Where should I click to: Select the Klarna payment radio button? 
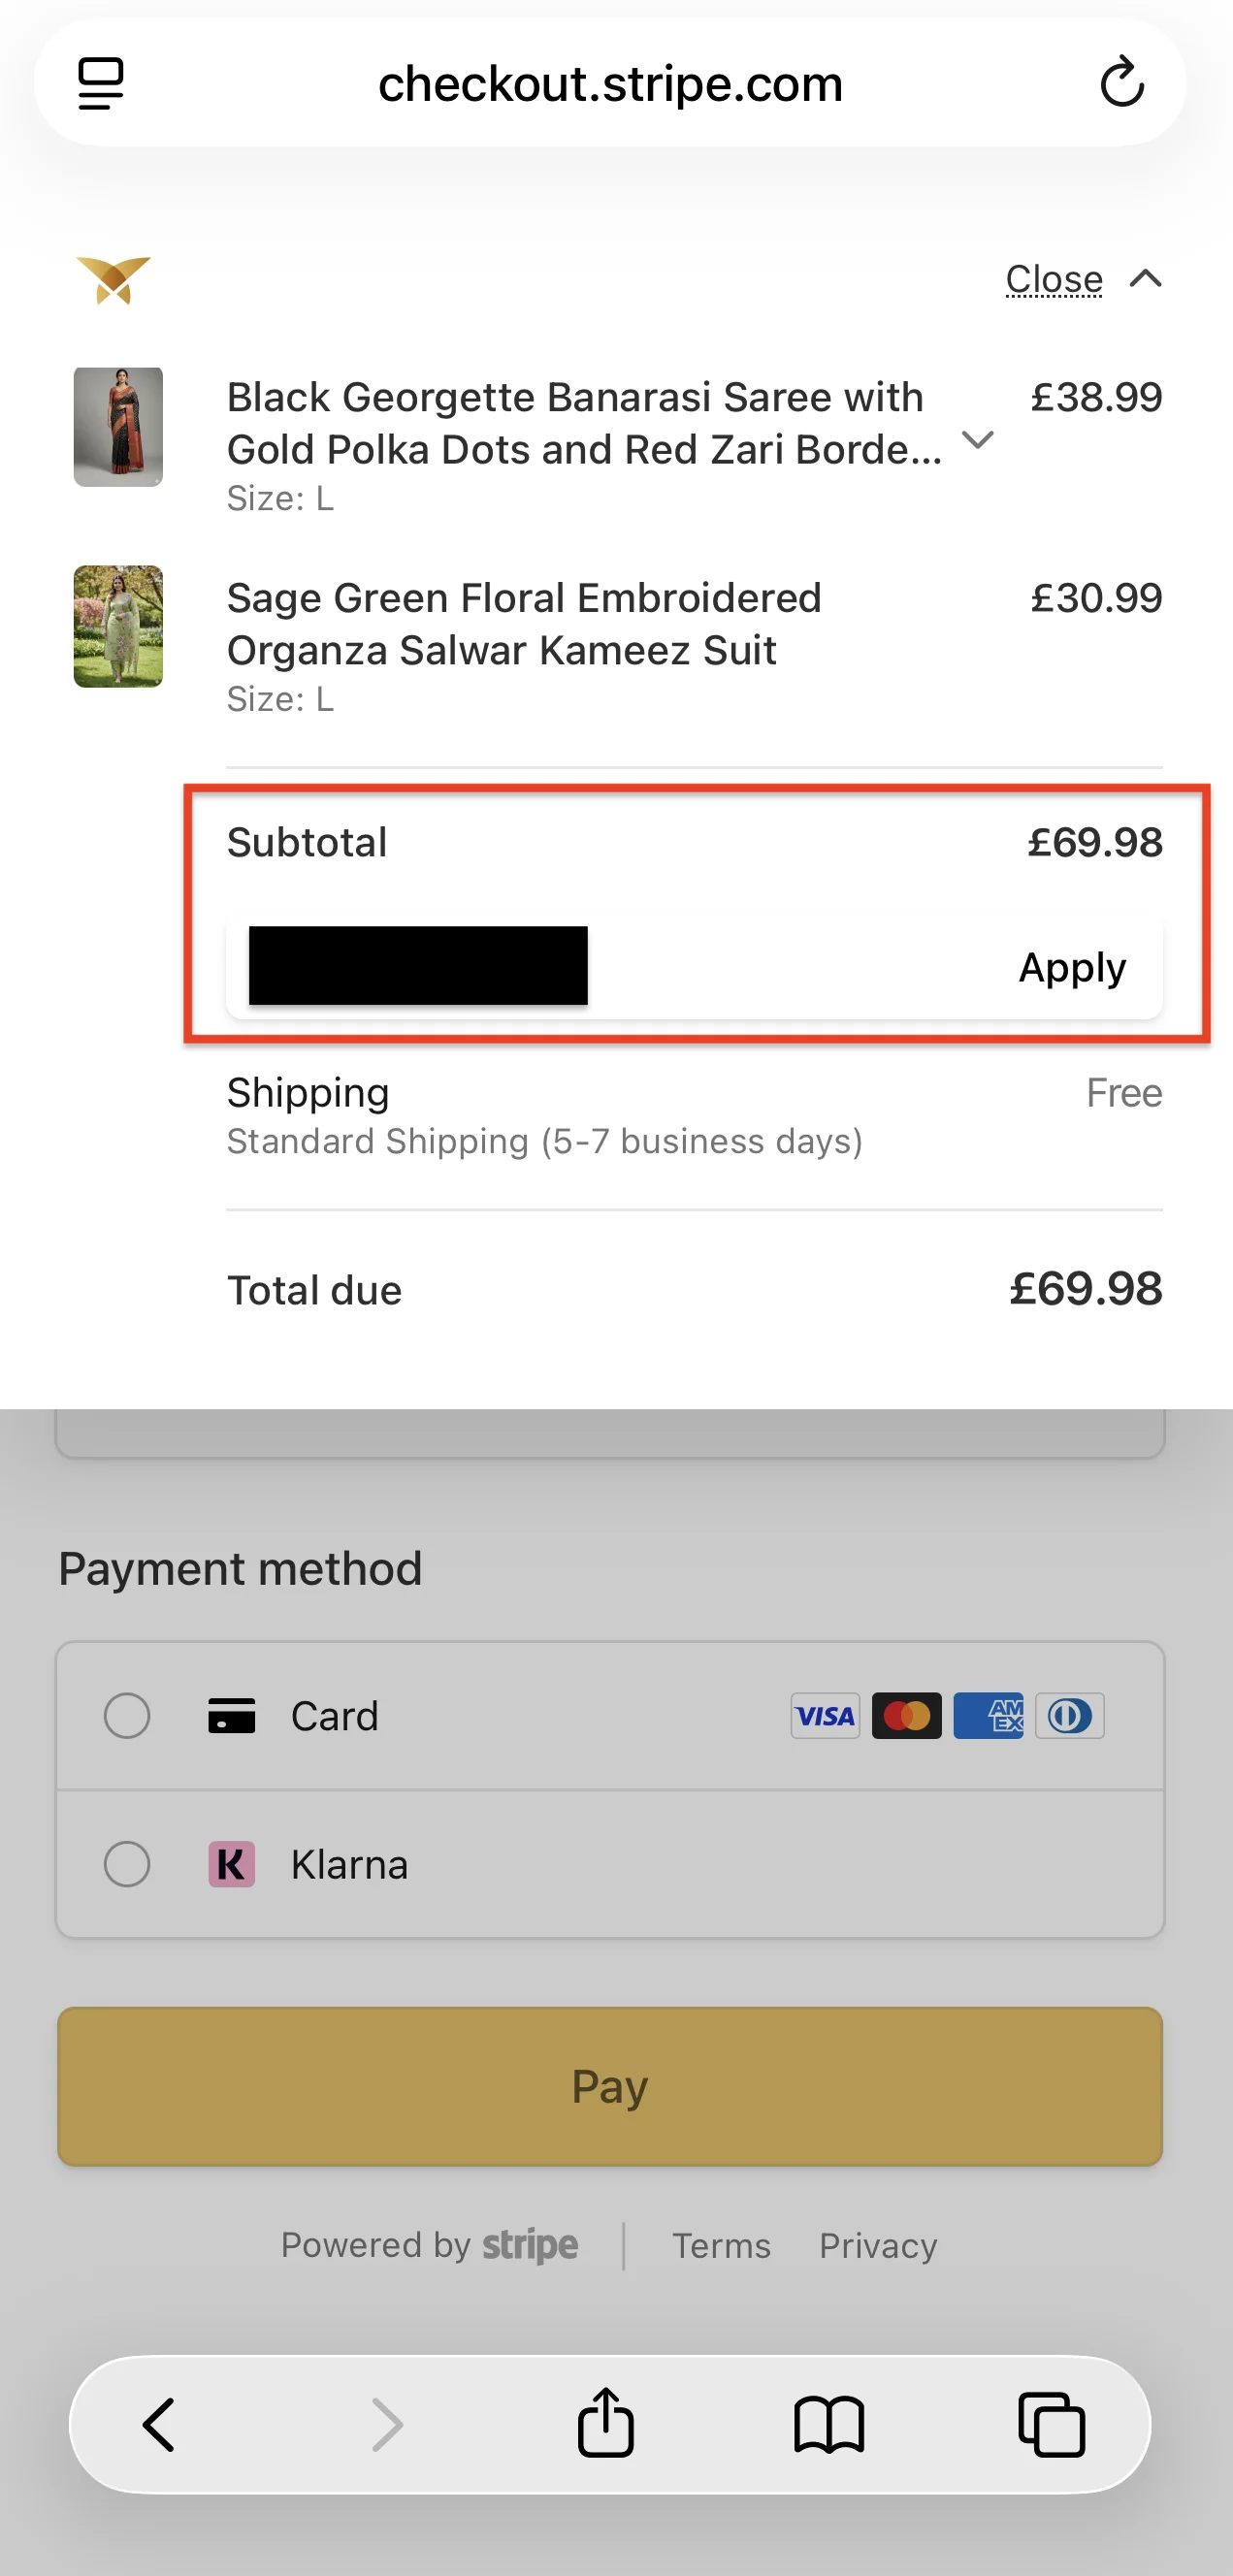click(x=127, y=1864)
